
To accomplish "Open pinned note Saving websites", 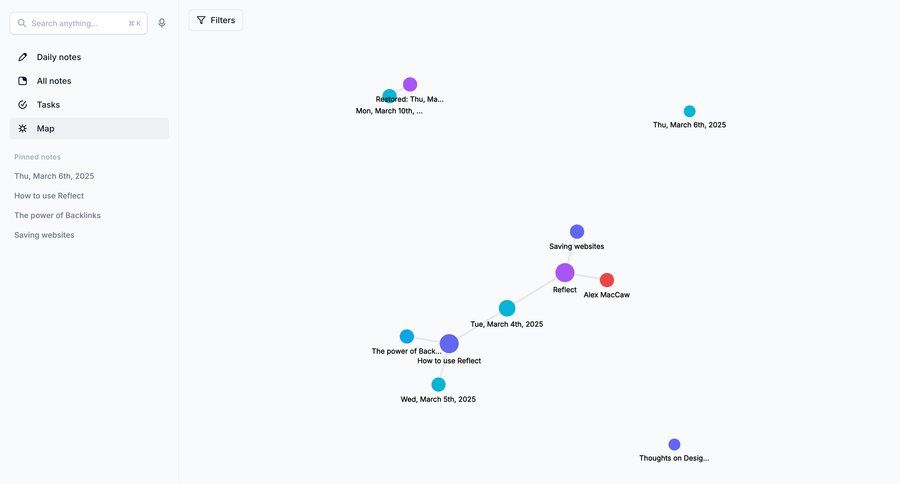I will click(x=44, y=235).
